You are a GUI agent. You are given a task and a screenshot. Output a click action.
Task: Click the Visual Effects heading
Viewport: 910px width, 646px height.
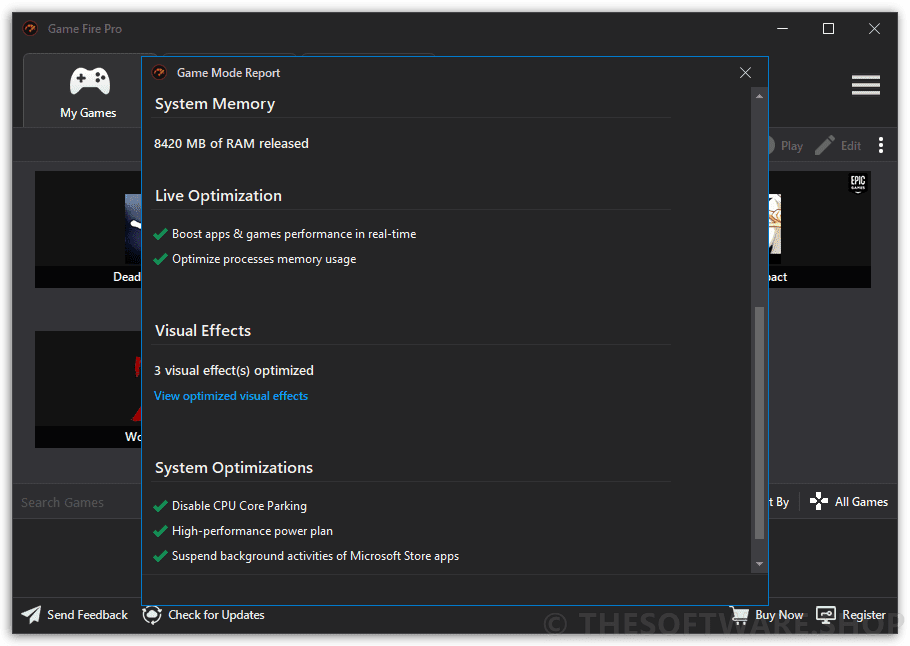[203, 330]
